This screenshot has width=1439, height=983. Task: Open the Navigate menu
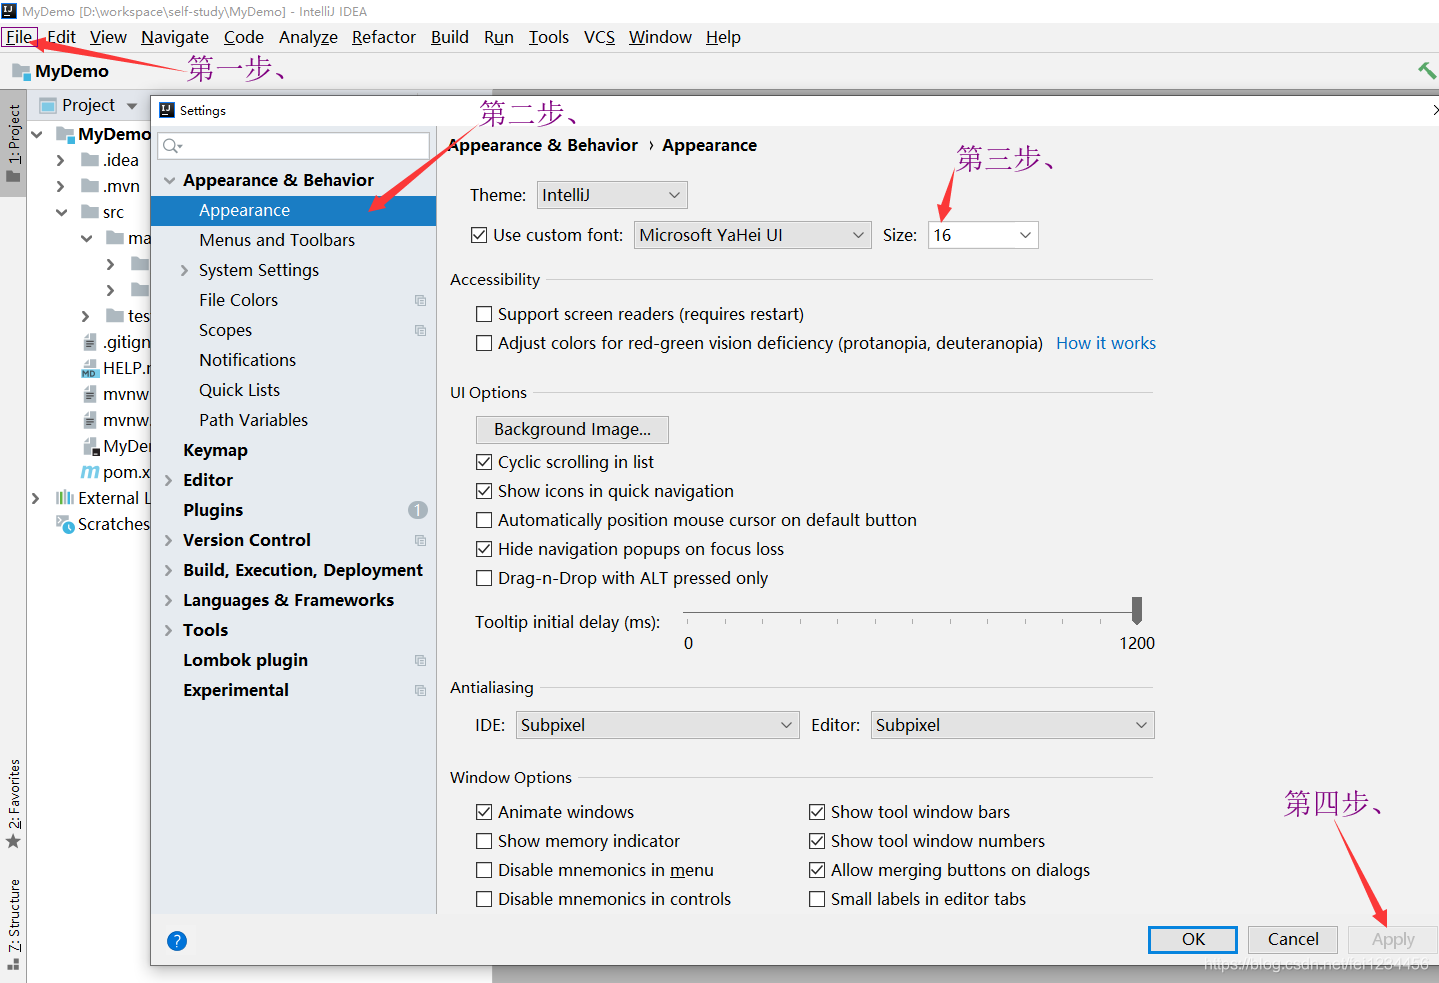(175, 37)
